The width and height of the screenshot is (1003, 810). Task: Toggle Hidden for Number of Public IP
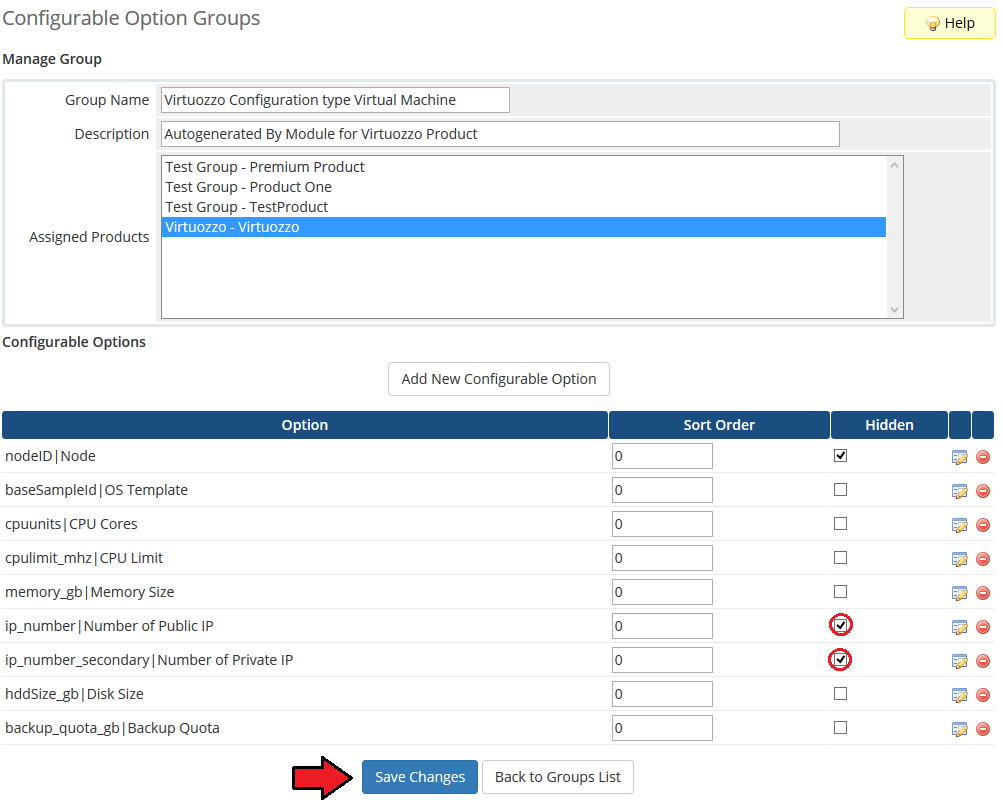(x=841, y=625)
